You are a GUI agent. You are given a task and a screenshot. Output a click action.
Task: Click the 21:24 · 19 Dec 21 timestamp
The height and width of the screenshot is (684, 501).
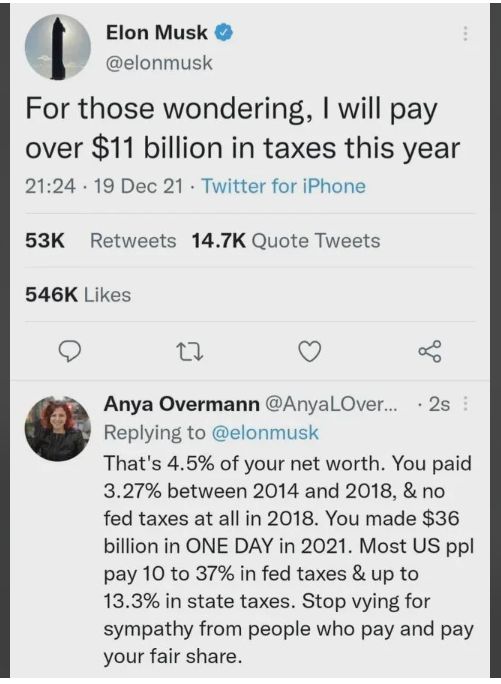104,186
